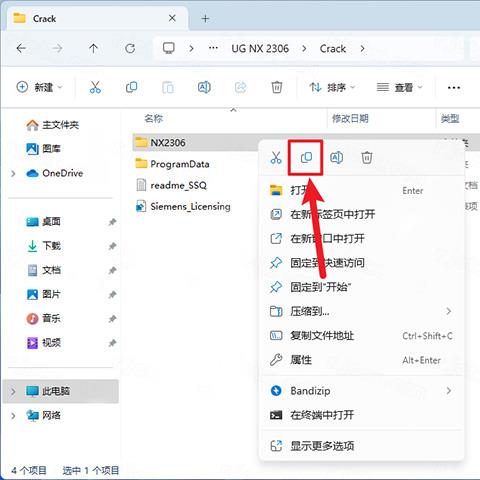Click the Rename icon in context menu
The width and height of the screenshot is (480, 480).
coord(336,157)
